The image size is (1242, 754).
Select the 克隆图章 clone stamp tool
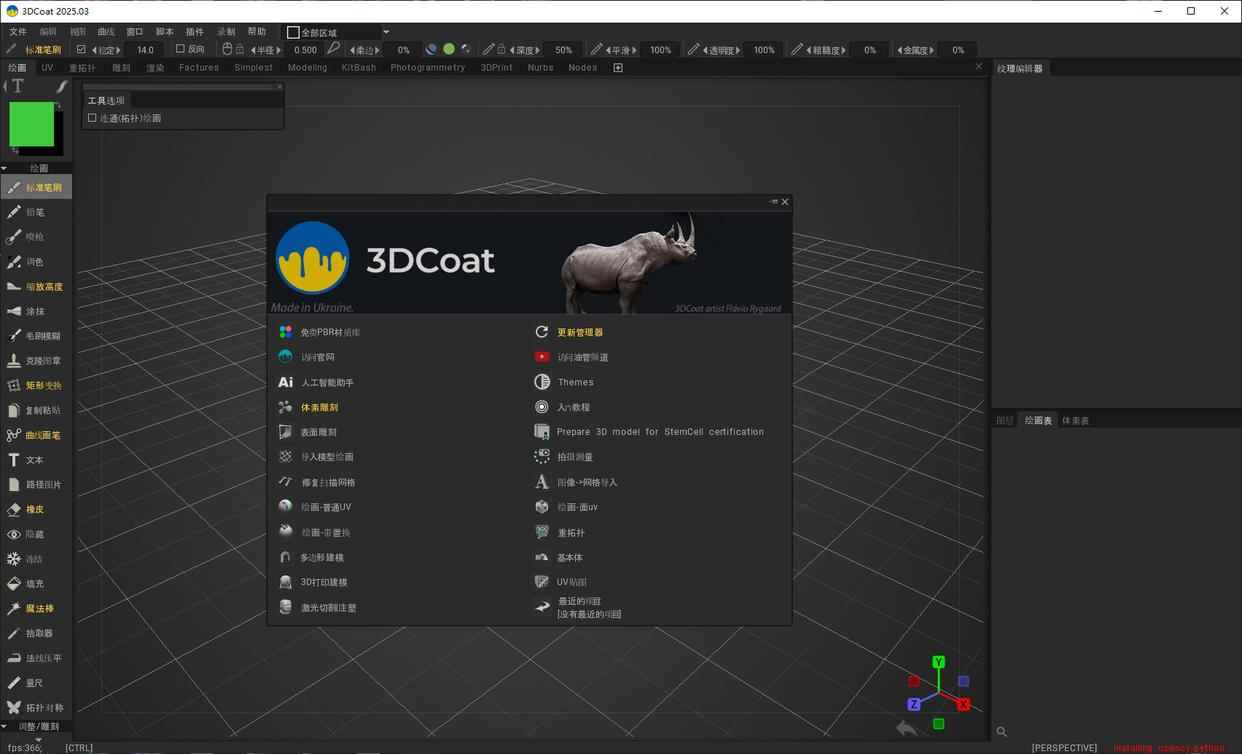36,361
